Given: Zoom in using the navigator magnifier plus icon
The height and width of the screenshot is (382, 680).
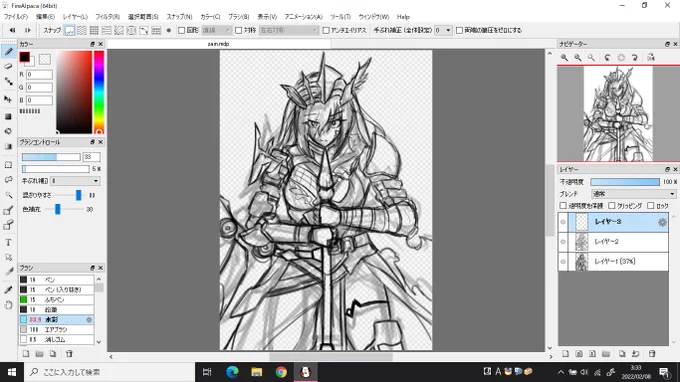Looking at the screenshot, I should [x=564, y=57].
